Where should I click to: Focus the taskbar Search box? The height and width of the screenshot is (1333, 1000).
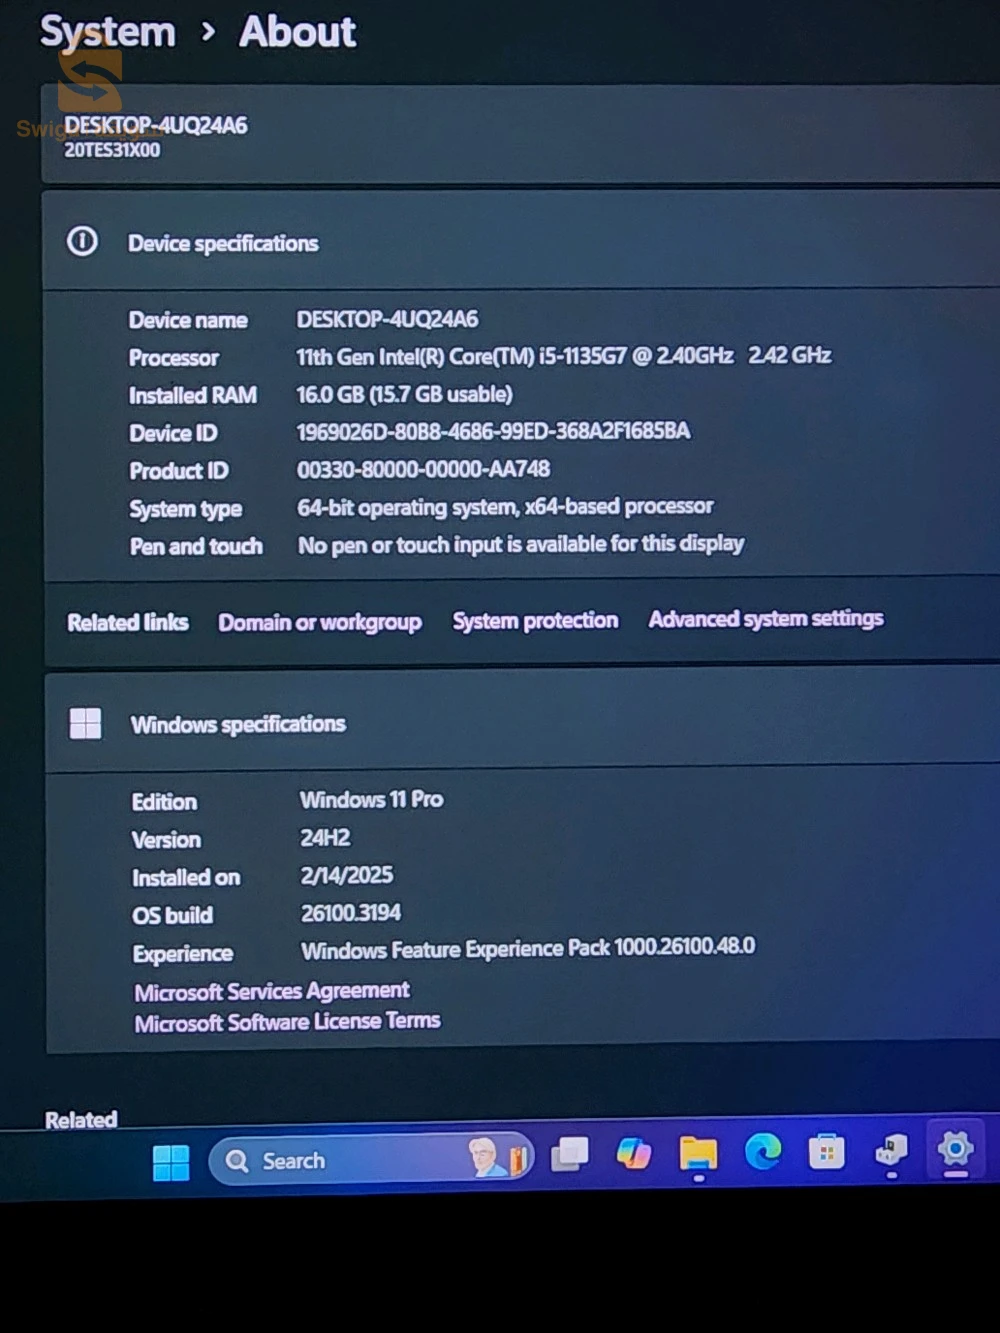(x=371, y=1159)
